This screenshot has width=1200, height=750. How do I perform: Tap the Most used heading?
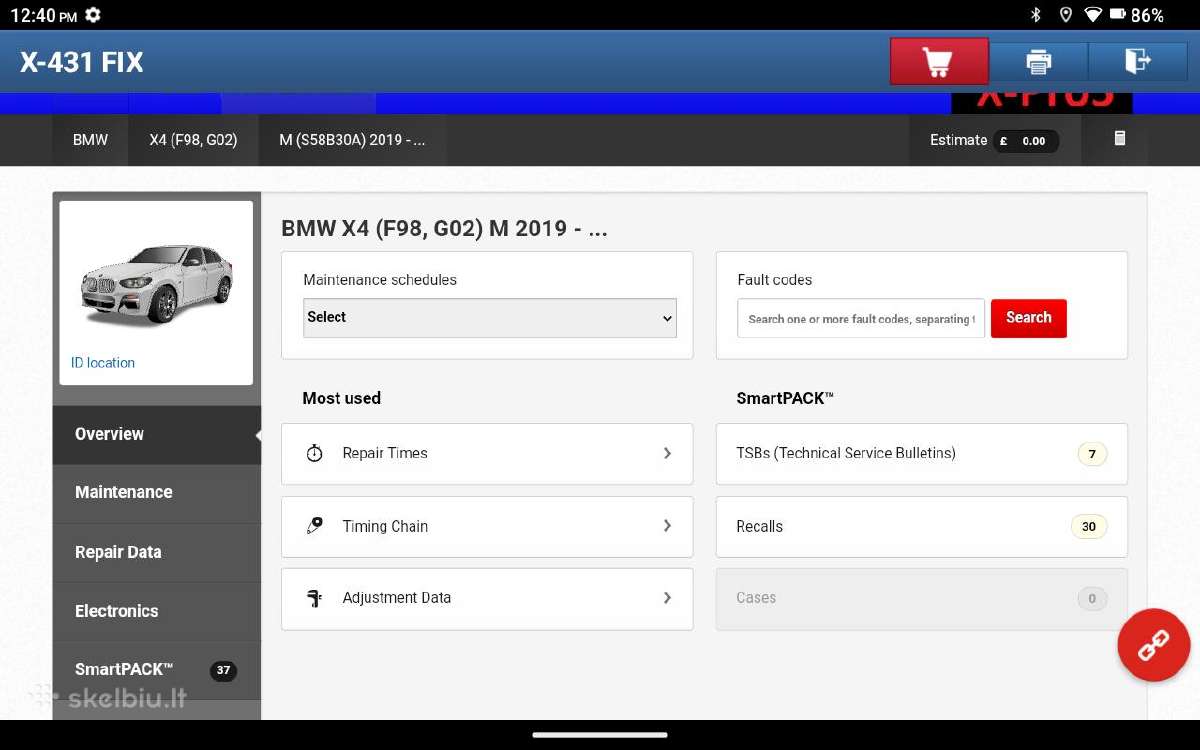[341, 398]
